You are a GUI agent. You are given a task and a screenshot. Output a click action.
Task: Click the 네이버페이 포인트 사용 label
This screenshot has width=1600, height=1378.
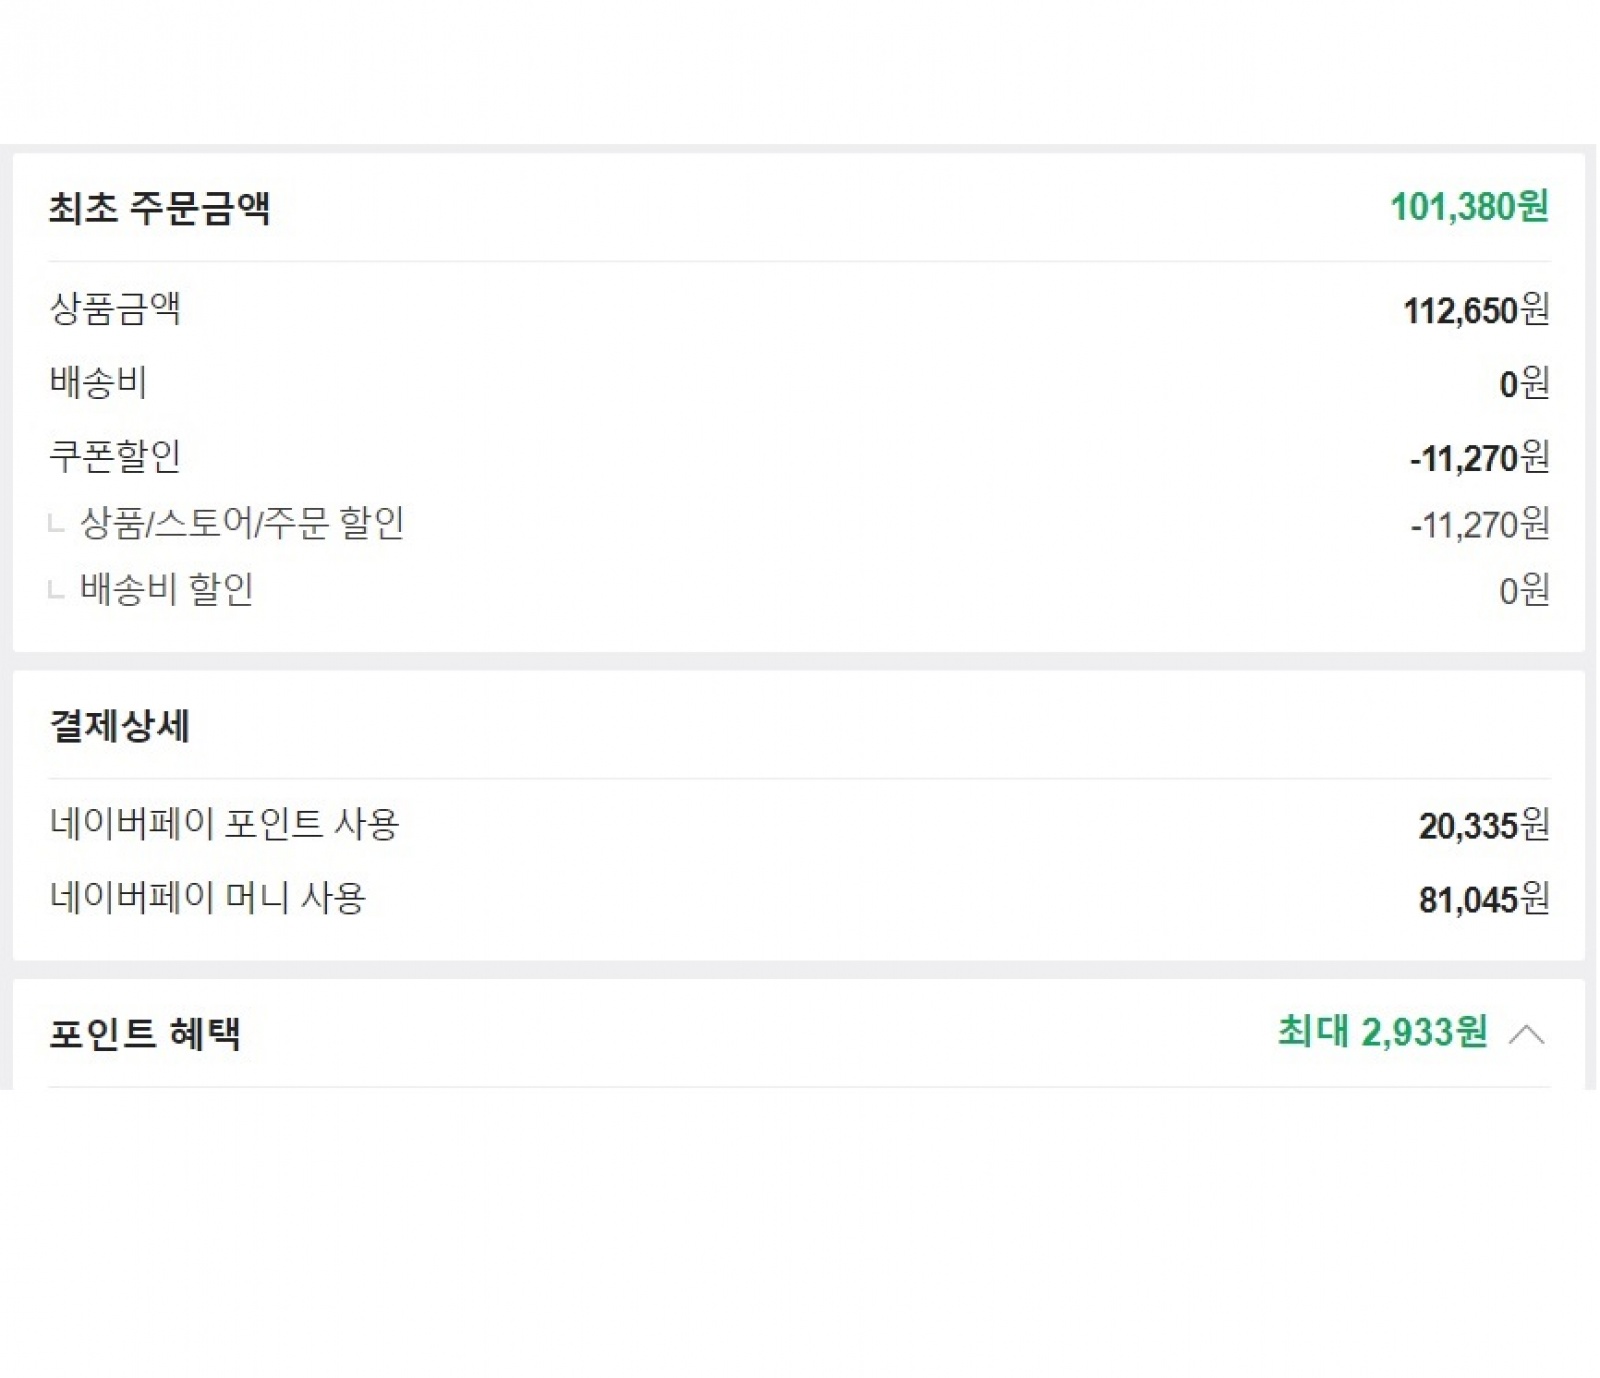coord(224,824)
